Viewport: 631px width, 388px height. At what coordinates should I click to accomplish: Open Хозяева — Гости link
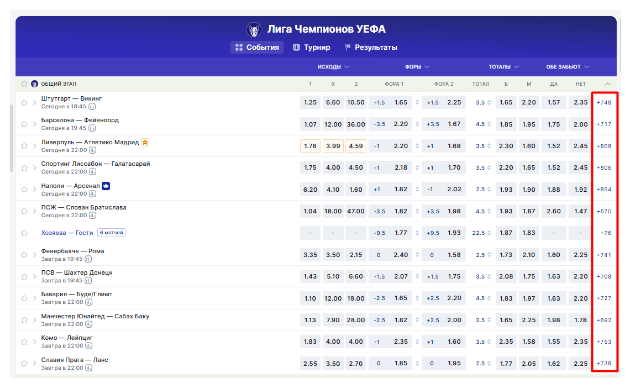tap(67, 233)
